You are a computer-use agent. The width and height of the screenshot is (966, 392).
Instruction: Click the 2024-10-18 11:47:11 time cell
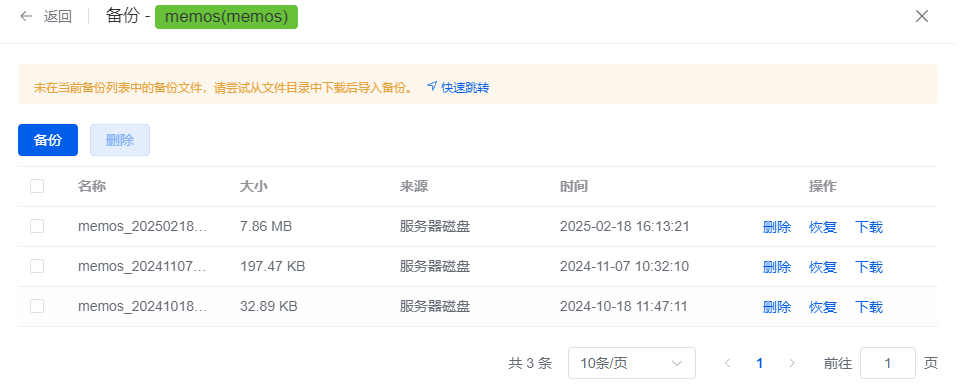pos(623,307)
